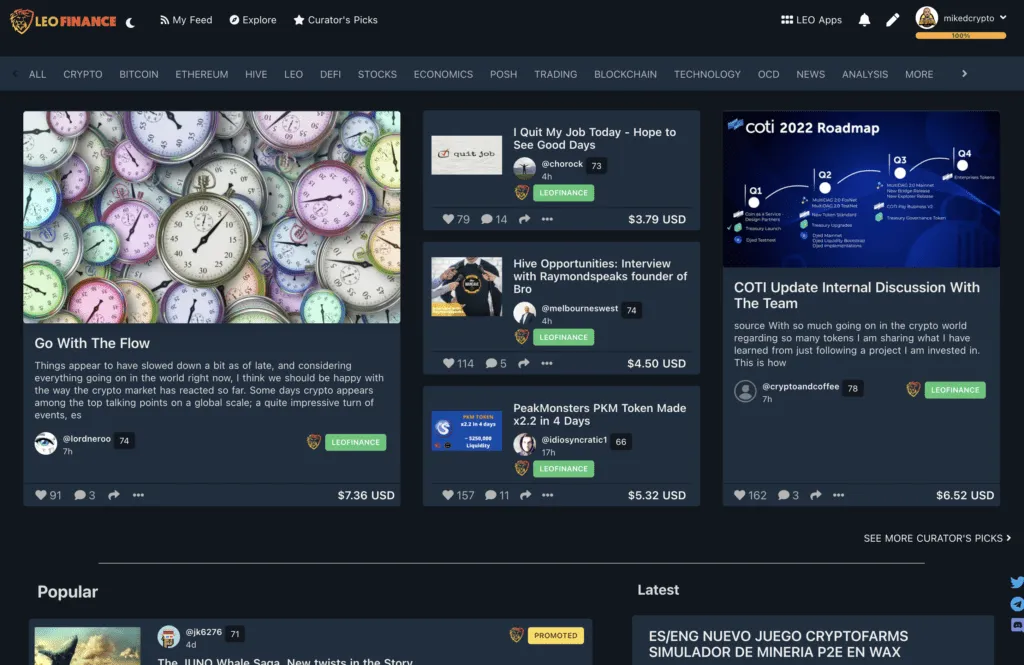Open comments on COTI Update post

[x=784, y=495]
